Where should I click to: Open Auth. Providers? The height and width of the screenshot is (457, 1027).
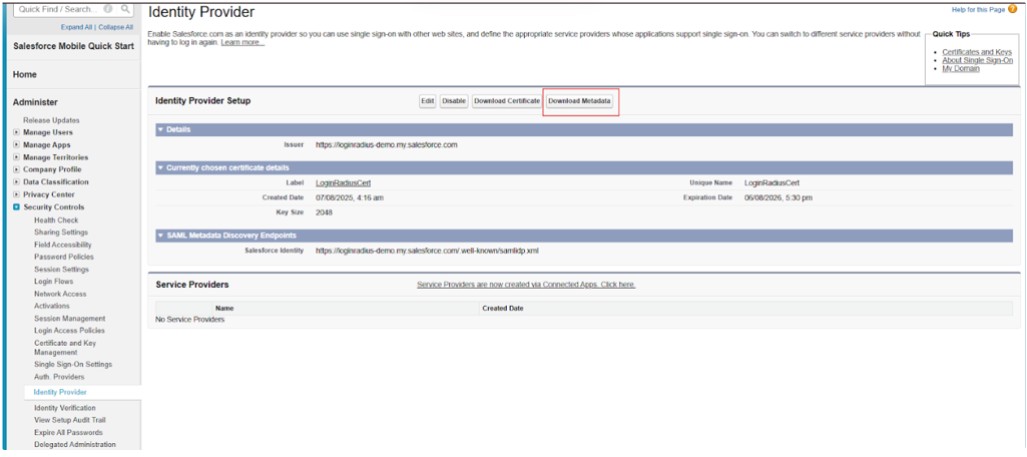tap(59, 377)
